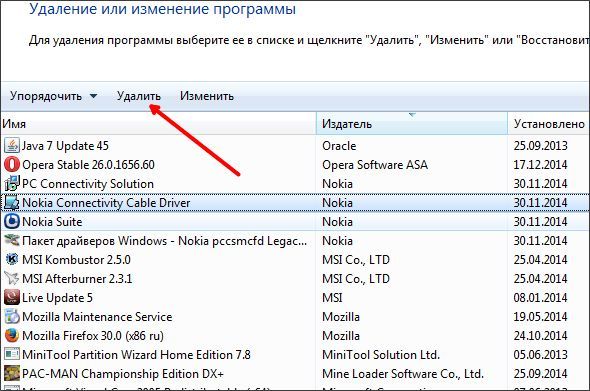Click the MSI Afterburner plane icon
Image resolution: width=590 pixels, height=391 pixels.
tap(12, 278)
